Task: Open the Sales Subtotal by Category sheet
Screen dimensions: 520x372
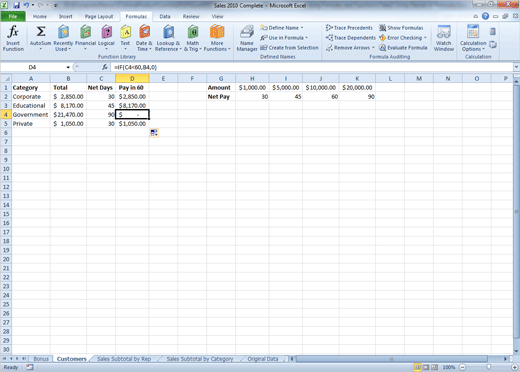Action: pyautogui.click(x=200, y=359)
